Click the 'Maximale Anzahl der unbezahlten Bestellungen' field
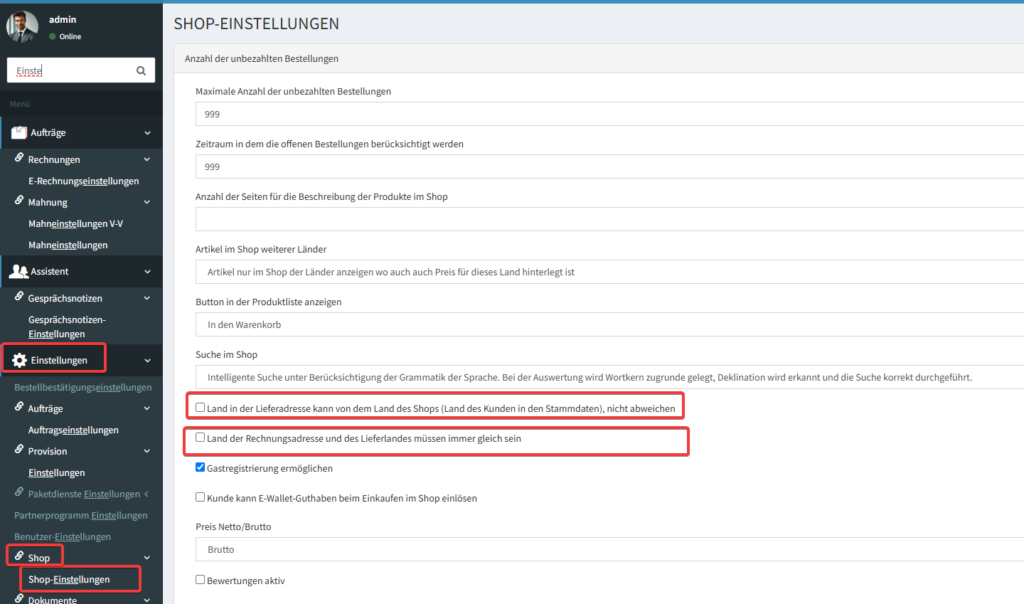1024x604 pixels. click(608, 114)
